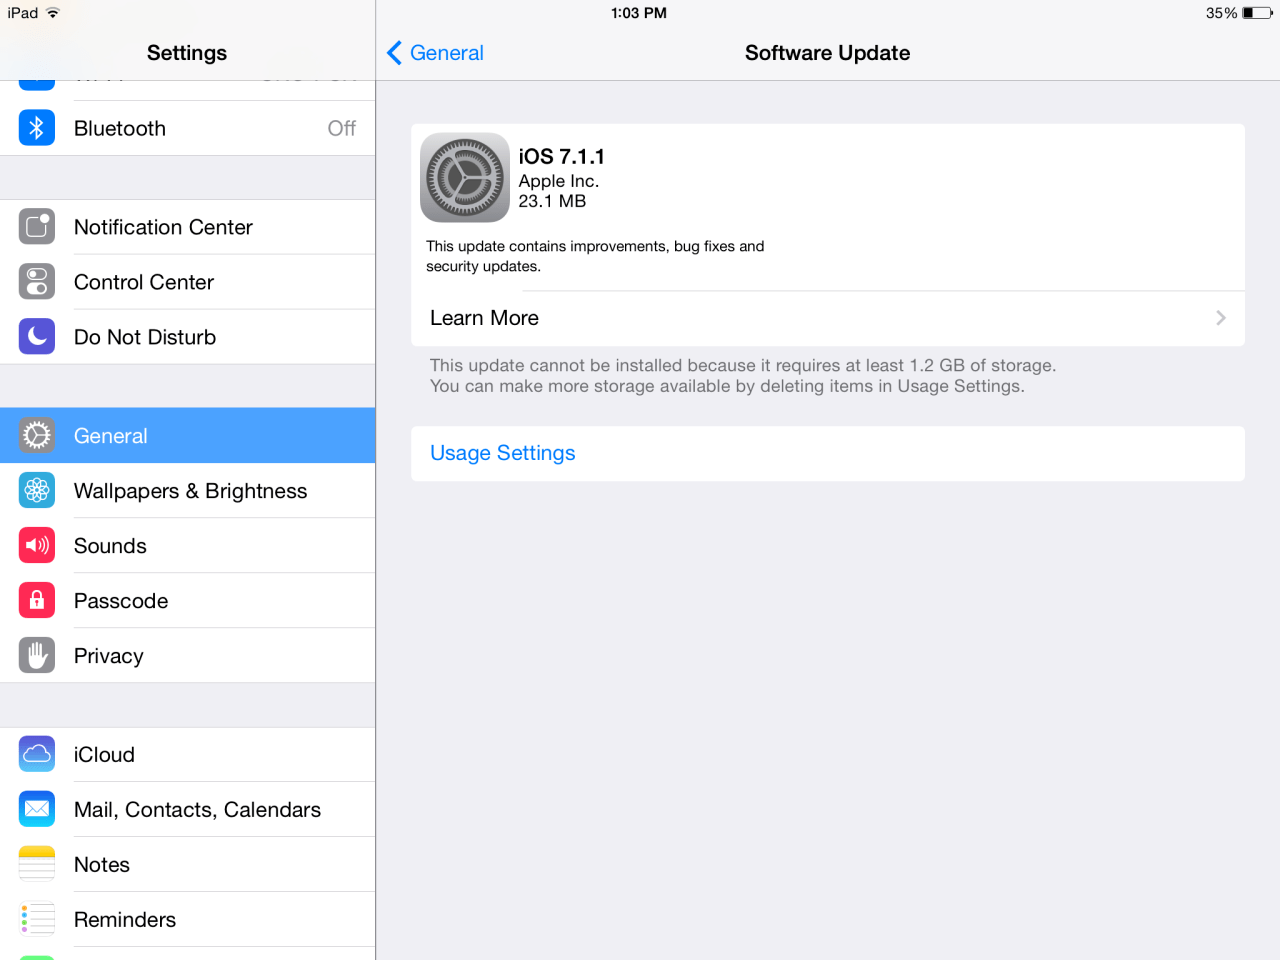Open Notification Center settings icon
Viewport: 1280px width, 960px height.
tap(37, 227)
